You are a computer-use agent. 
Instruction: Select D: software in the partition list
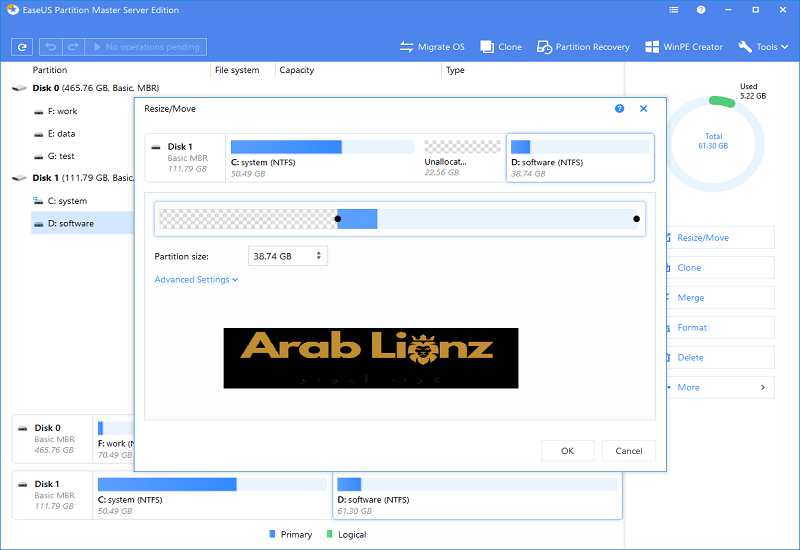[x=82, y=223]
